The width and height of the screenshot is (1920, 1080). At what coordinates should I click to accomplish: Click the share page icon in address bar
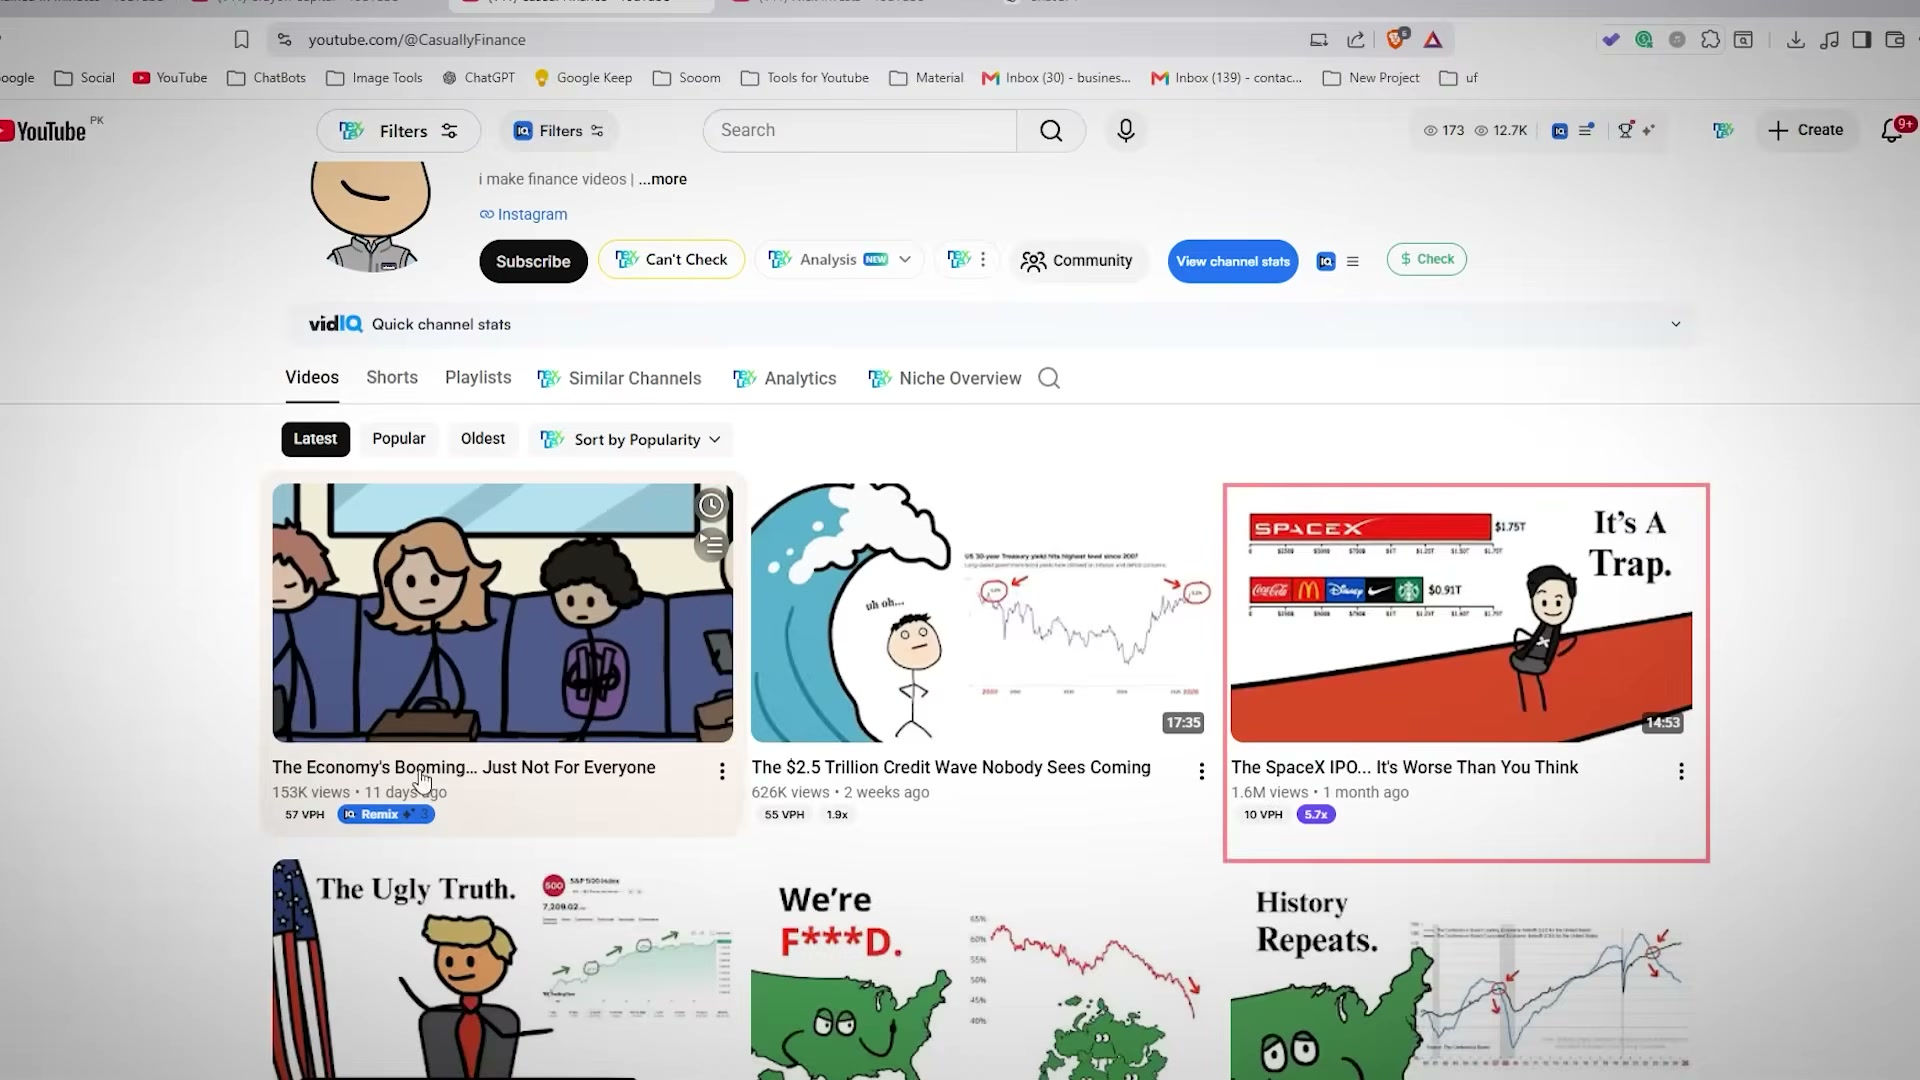pos(1356,40)
